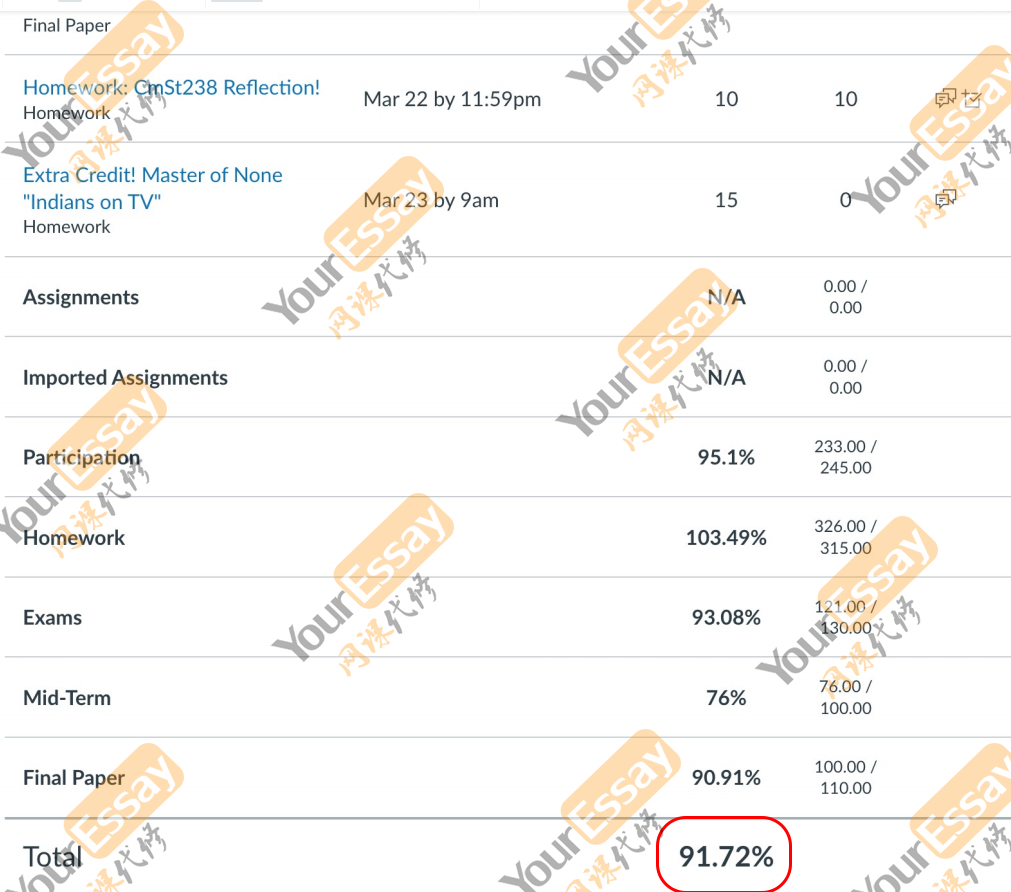Open comments icon for CmSt238 Reflection homework
This screenshot has height=892, width=1011.
pos(946,99)
